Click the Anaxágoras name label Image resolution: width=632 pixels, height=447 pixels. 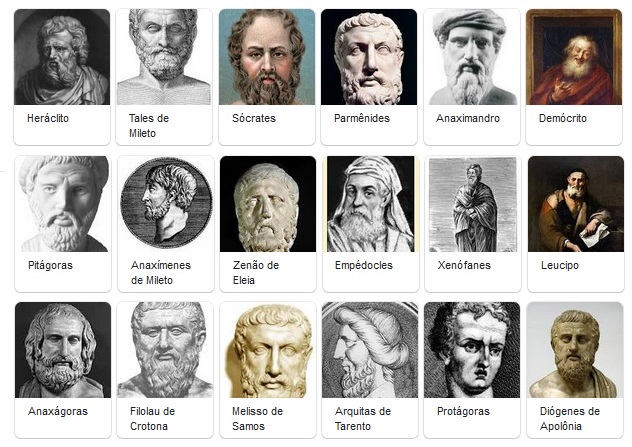click(x=58, y=412)
